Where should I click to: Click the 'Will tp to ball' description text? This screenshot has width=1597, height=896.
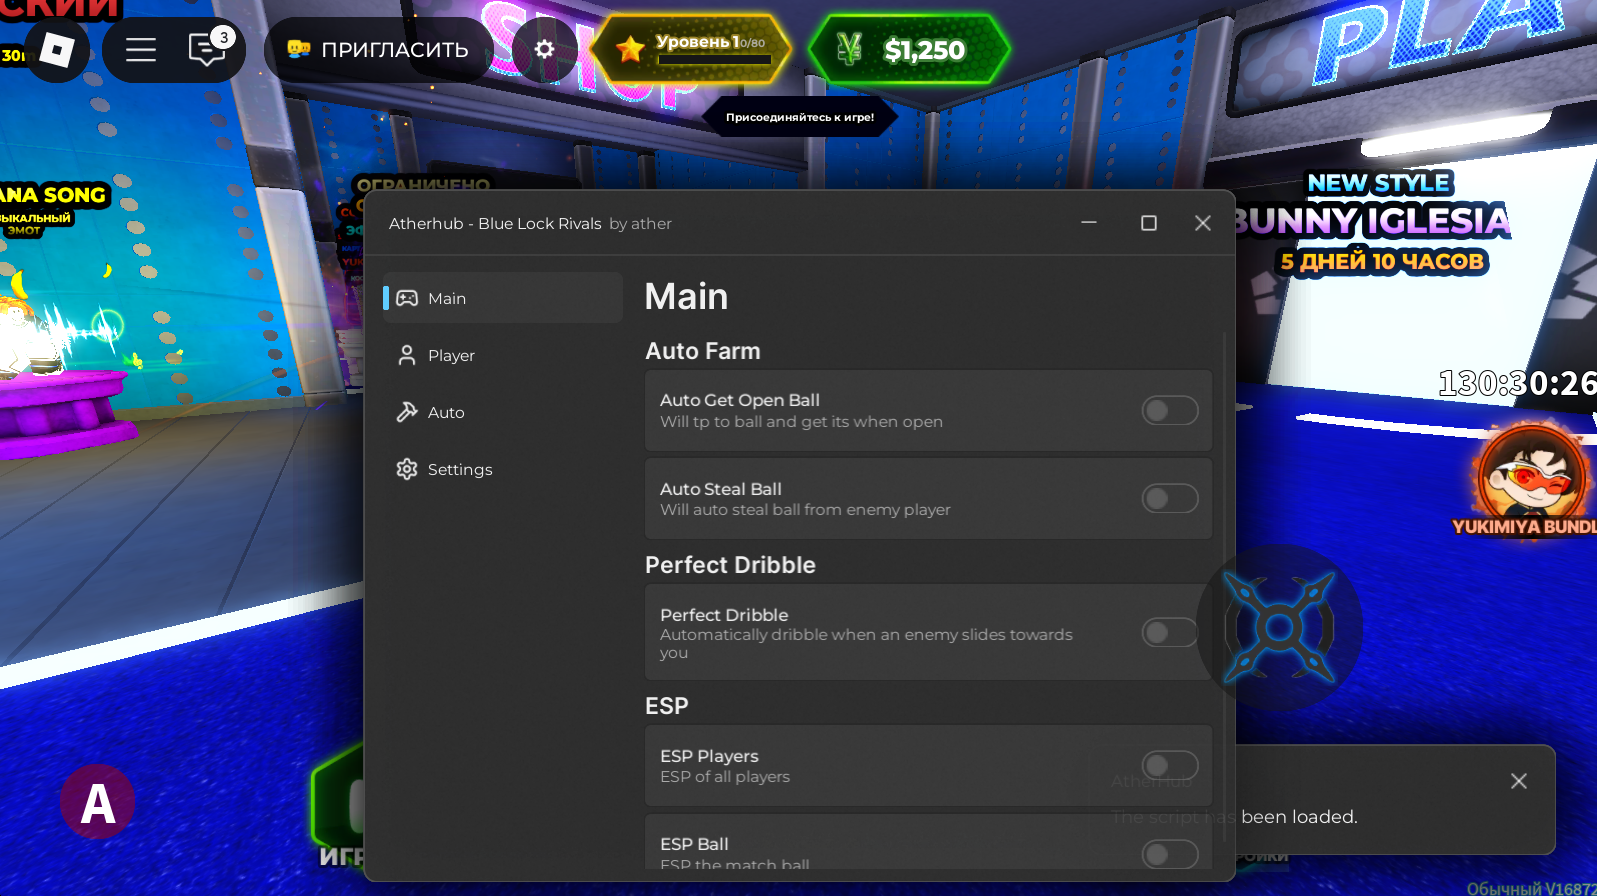(801, 422)
